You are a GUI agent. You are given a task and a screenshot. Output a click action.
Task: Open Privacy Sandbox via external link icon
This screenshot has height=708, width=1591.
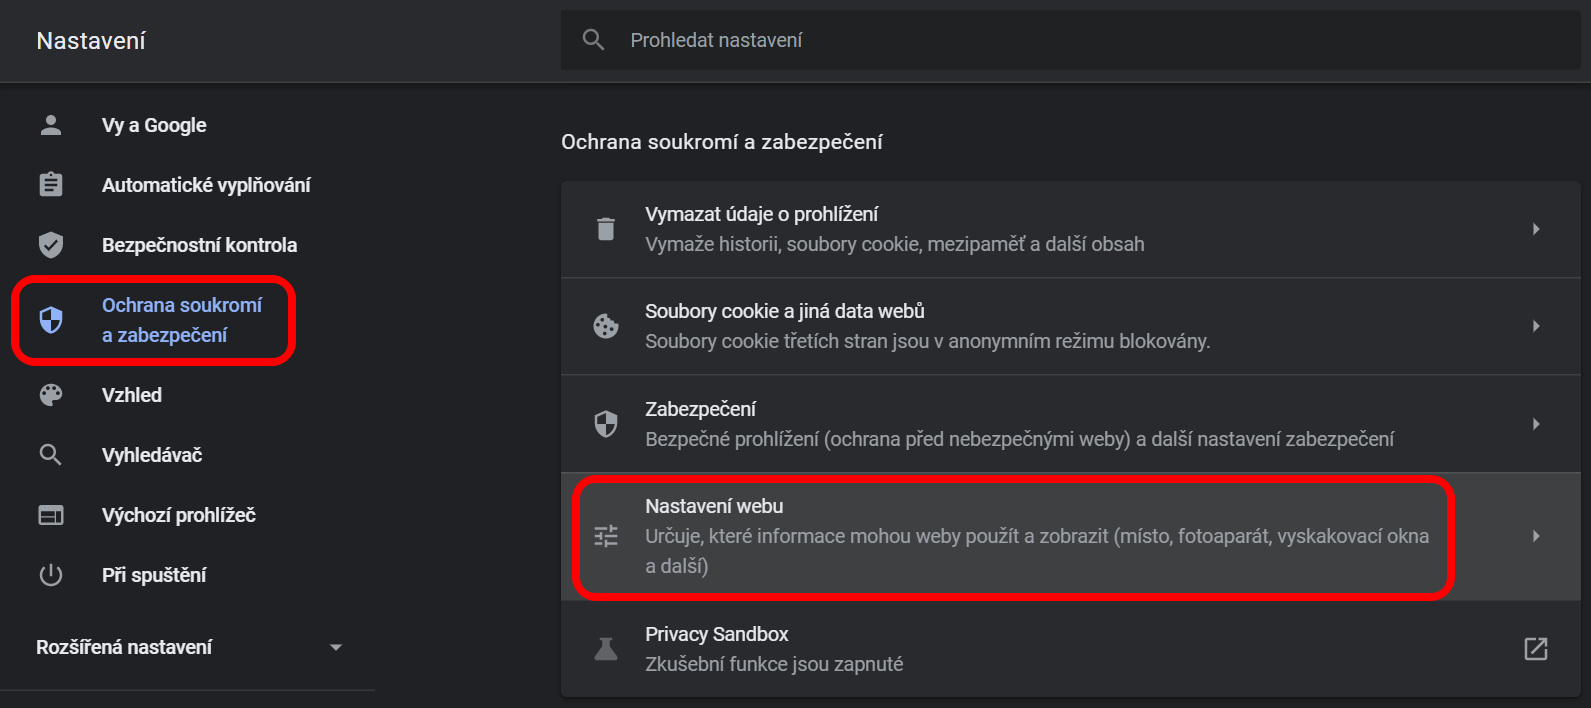[x=1536, y=649]
